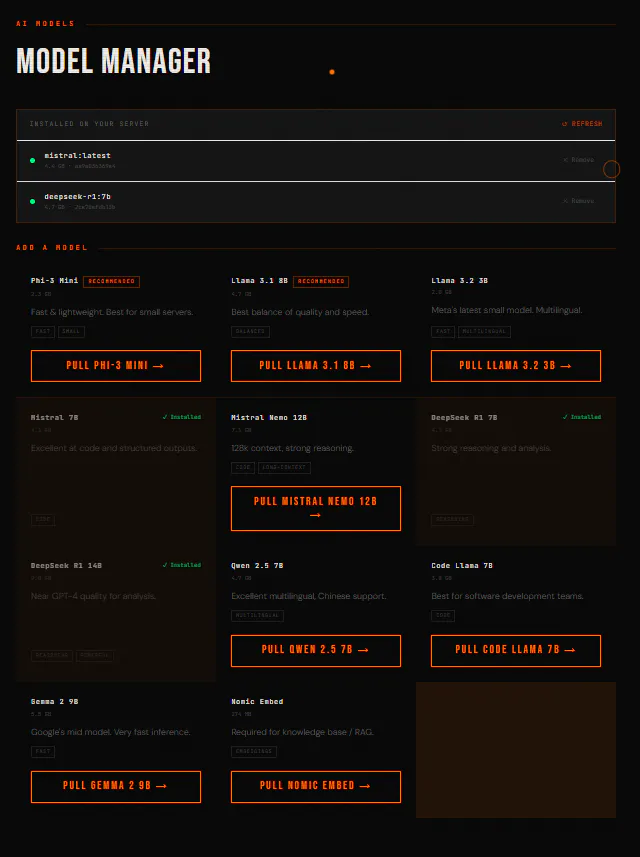Select the Llama 3.1 8B card title
Viewport: 640px width, 857px height.
[259, 281]
